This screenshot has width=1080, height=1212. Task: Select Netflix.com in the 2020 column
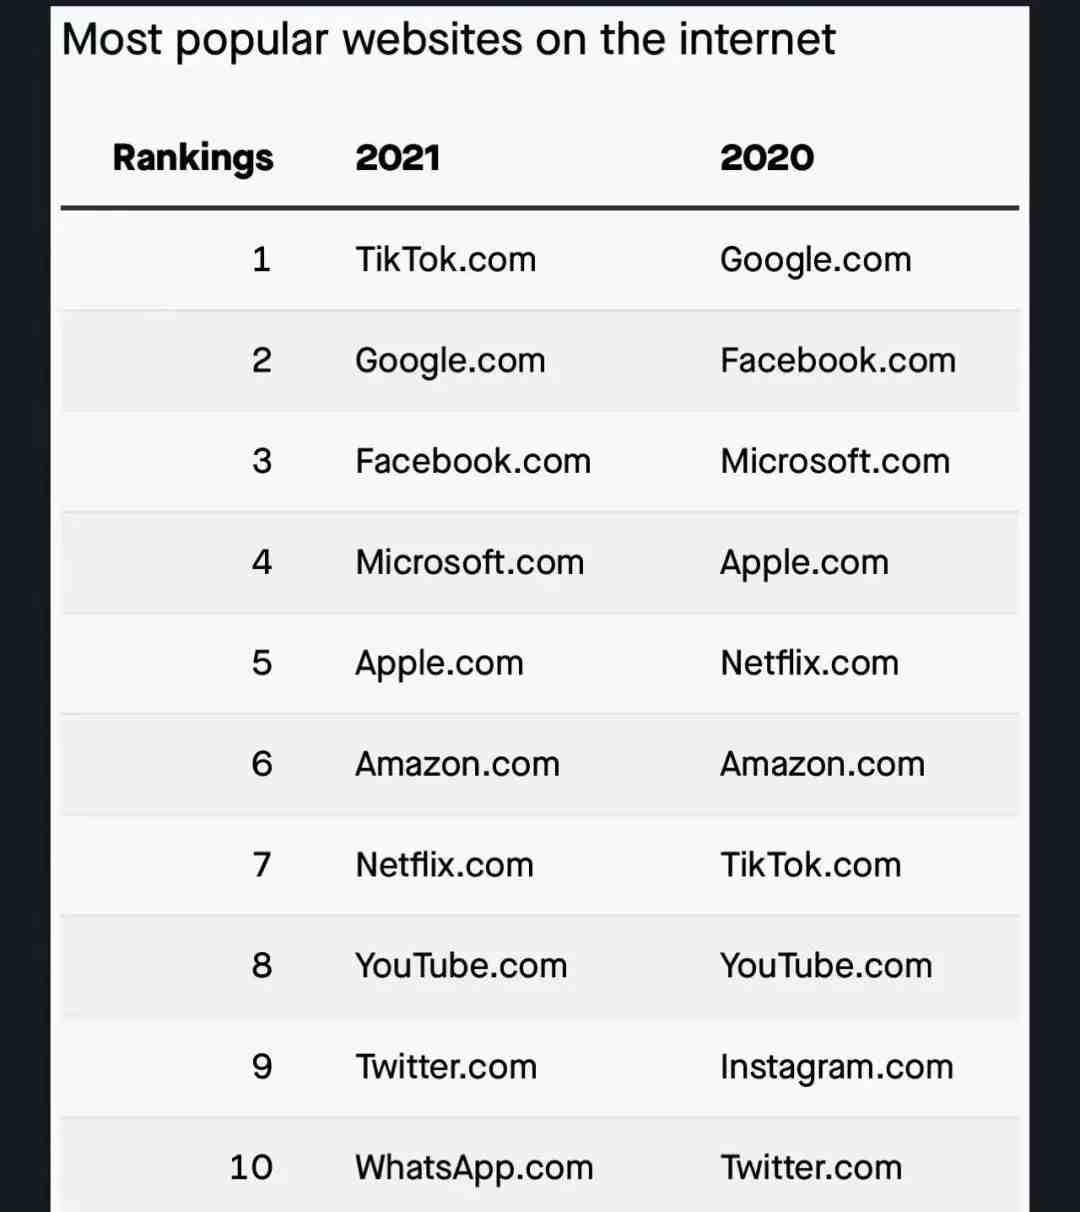[810, 663]
